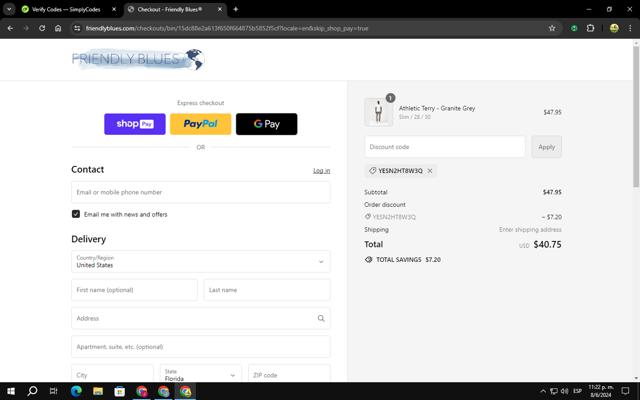Go back to the previous page

[x=10, y=28]
